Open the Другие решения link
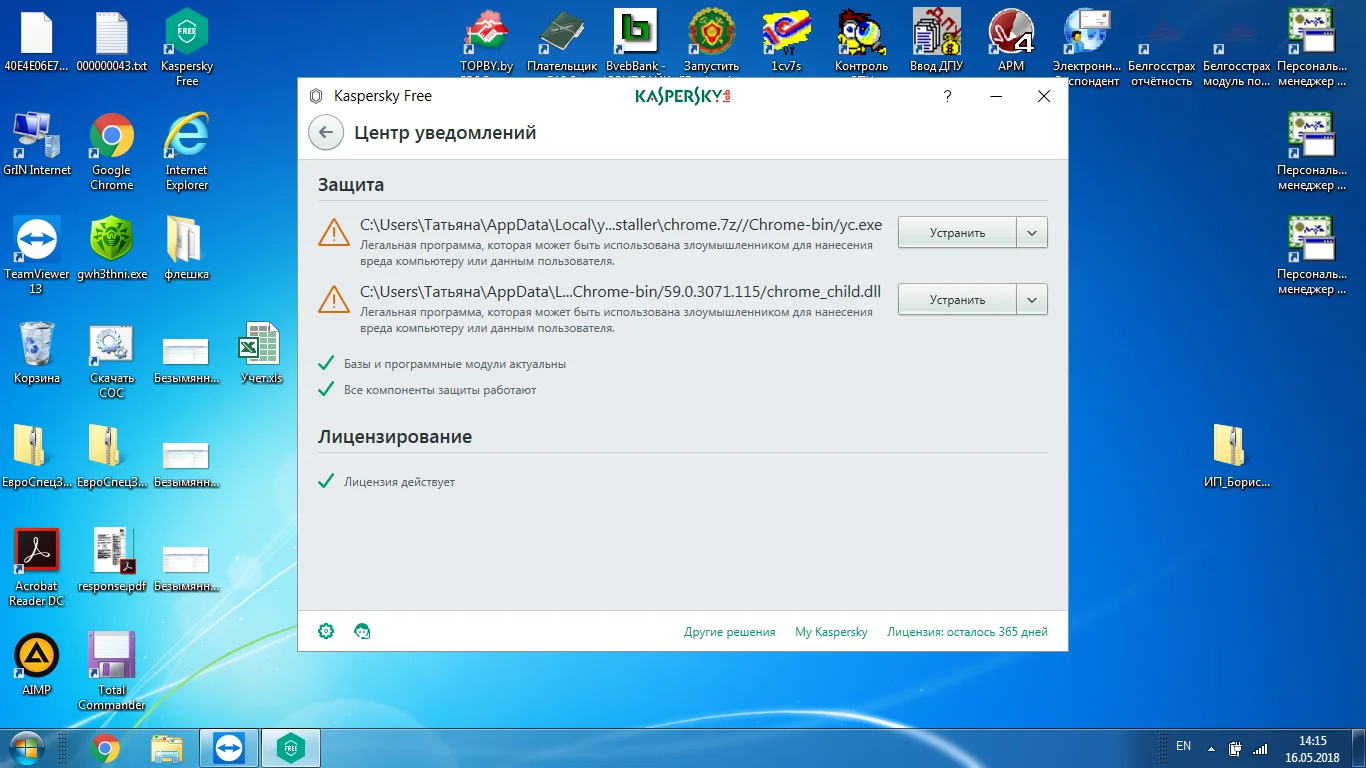Image resolution: width=1366 pixels, height=768 pixels. point(729,631)
